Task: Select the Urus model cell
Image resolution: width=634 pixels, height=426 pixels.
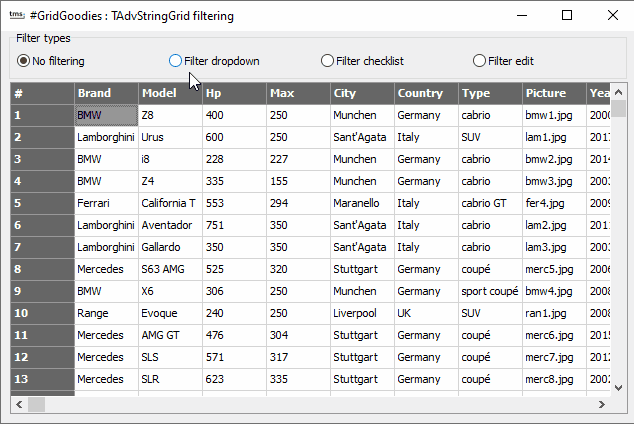Action: point(170,137)
